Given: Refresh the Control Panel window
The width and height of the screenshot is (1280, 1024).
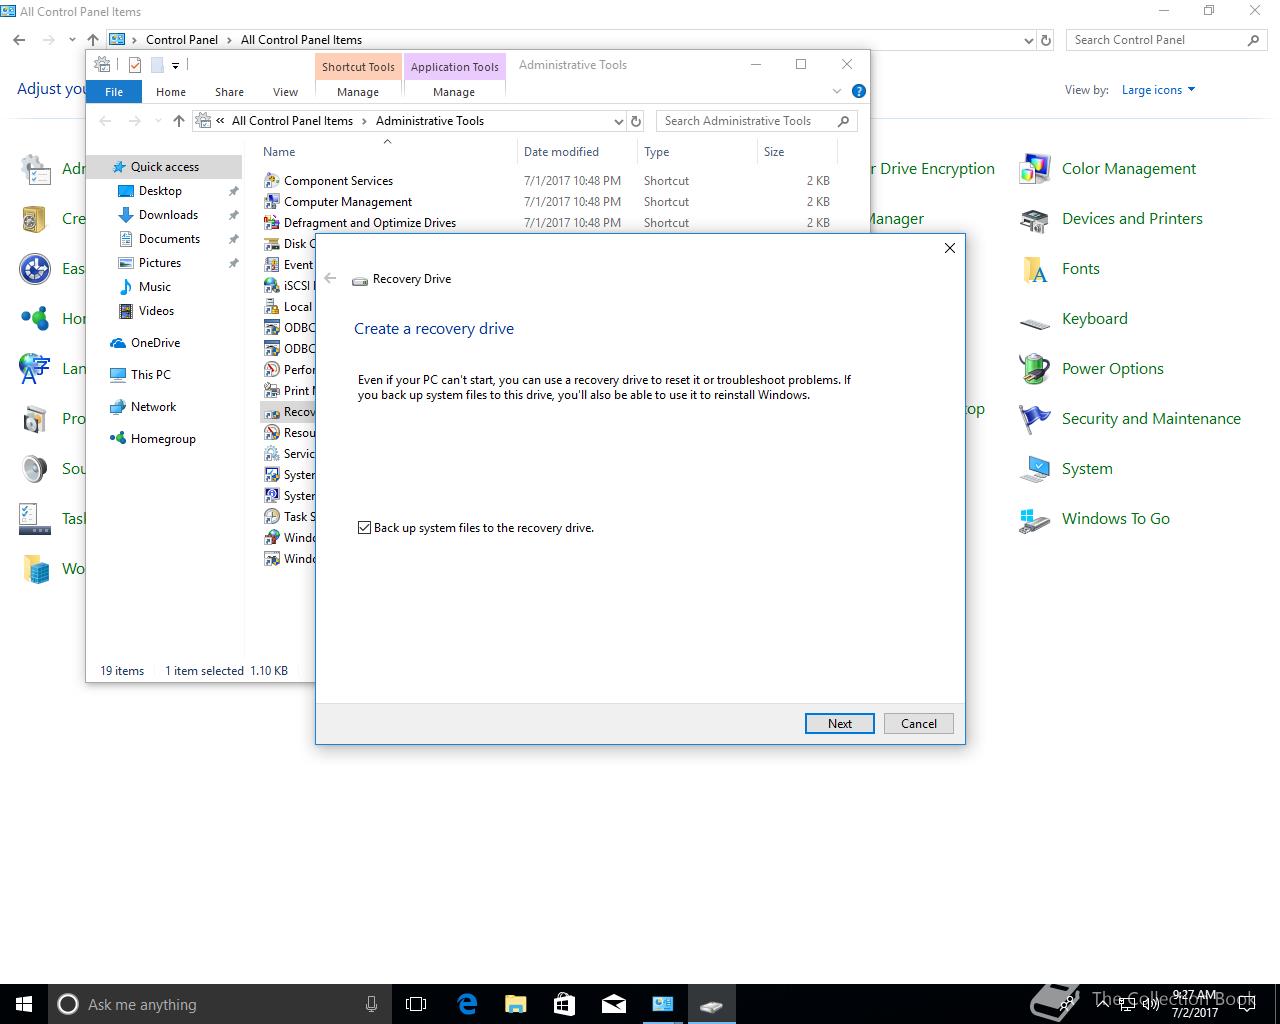Looking at the screenshot, I should [x=1046, y=40].
